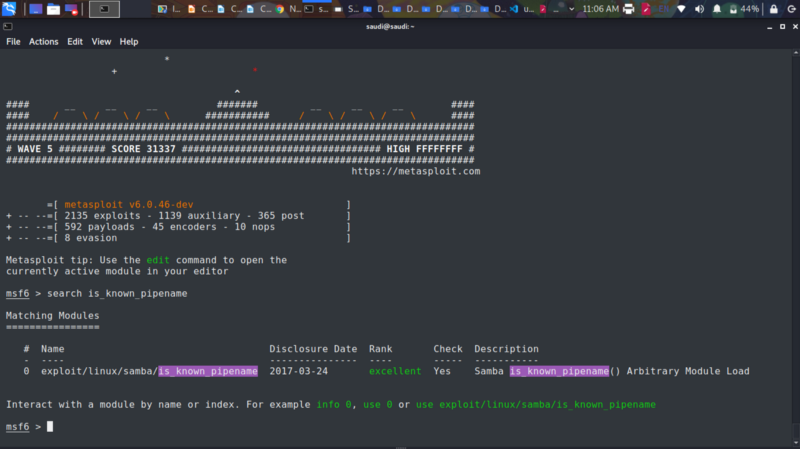Click the terminal scrollbar up arrow
Screen dimensions: 800x449
pyautogui.click(x=796, y=53)
